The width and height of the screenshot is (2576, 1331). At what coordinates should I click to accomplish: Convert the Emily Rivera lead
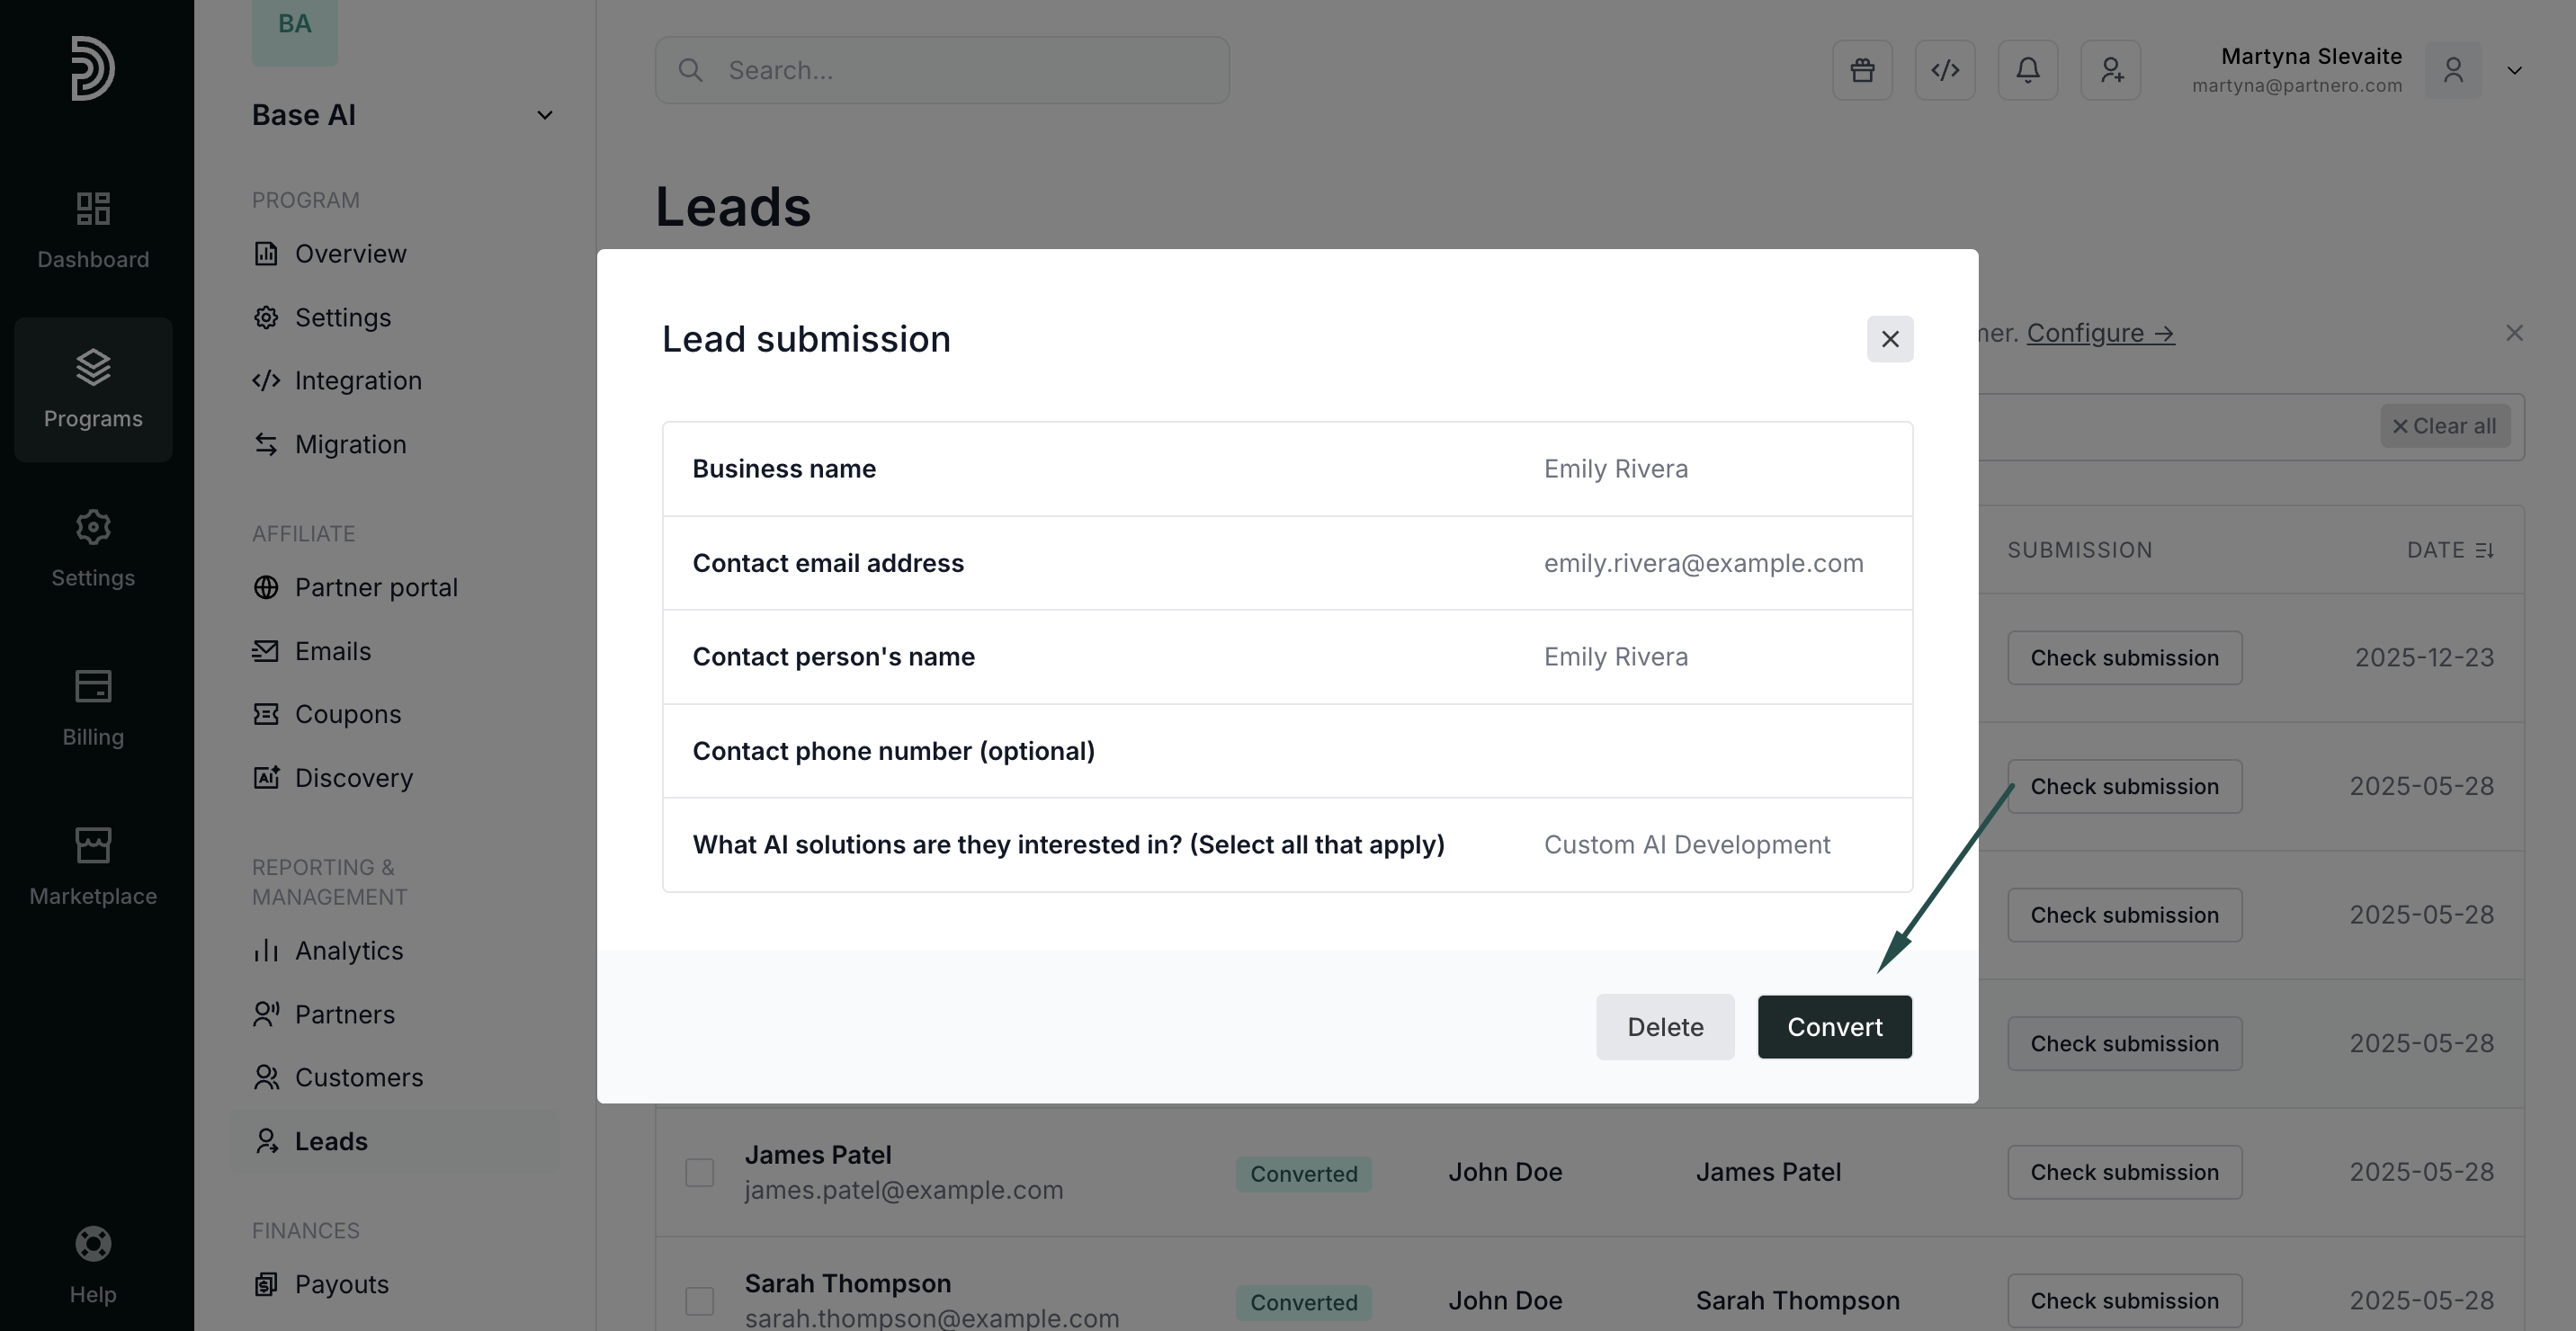(x=1834, y=1027)
